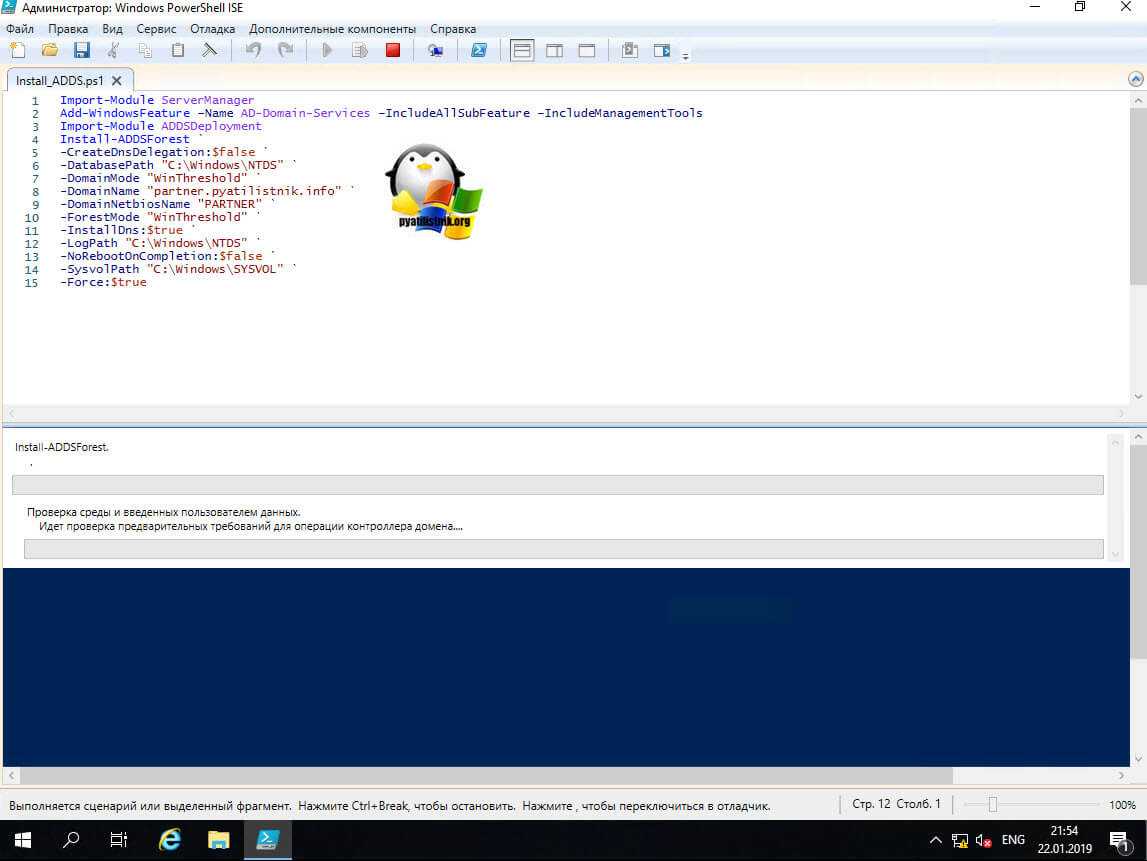This screenshot has width=1147, height=861.
Task: Close the Install_ADDS.ps1 tab
Action: pyautogui.click(x=117, y=80)
